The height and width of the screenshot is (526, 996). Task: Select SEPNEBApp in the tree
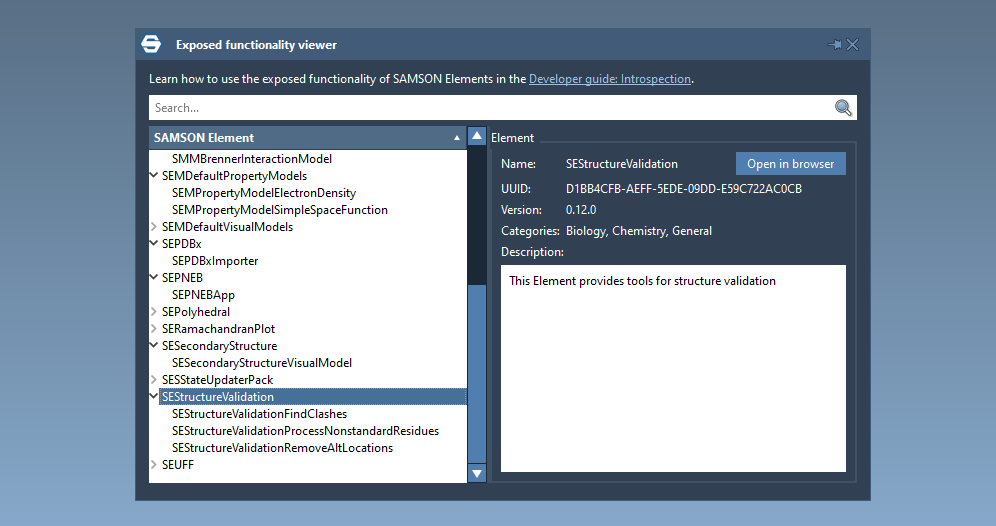[203, 295]
